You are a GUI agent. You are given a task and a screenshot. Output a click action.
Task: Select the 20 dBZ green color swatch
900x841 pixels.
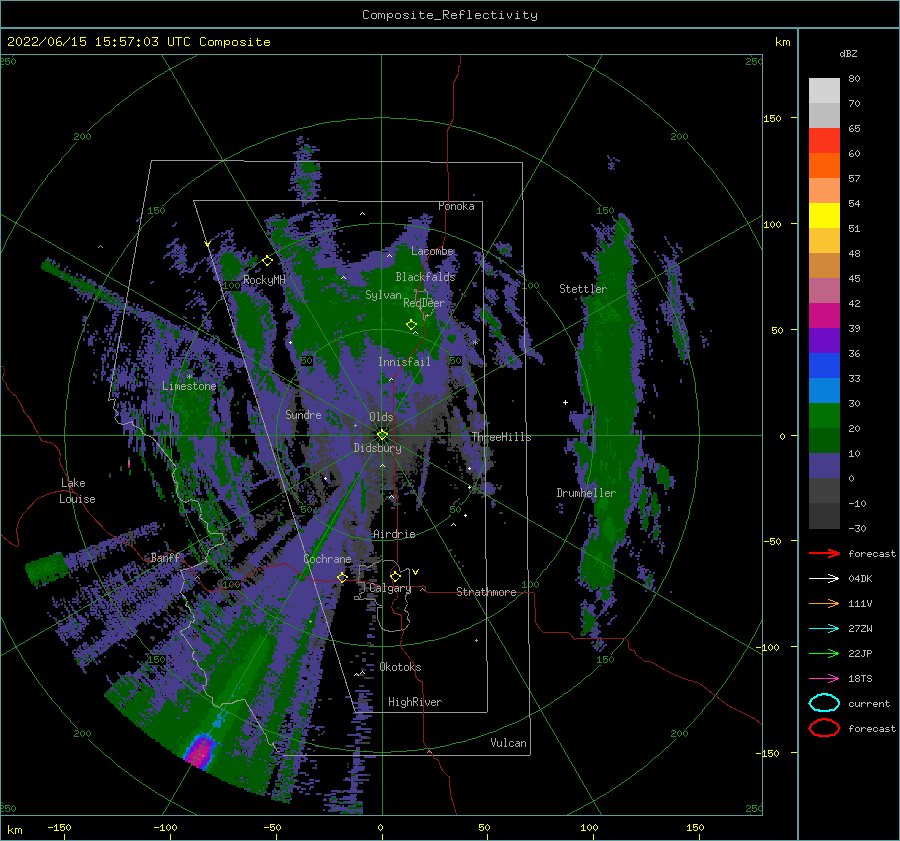[824, 416]
